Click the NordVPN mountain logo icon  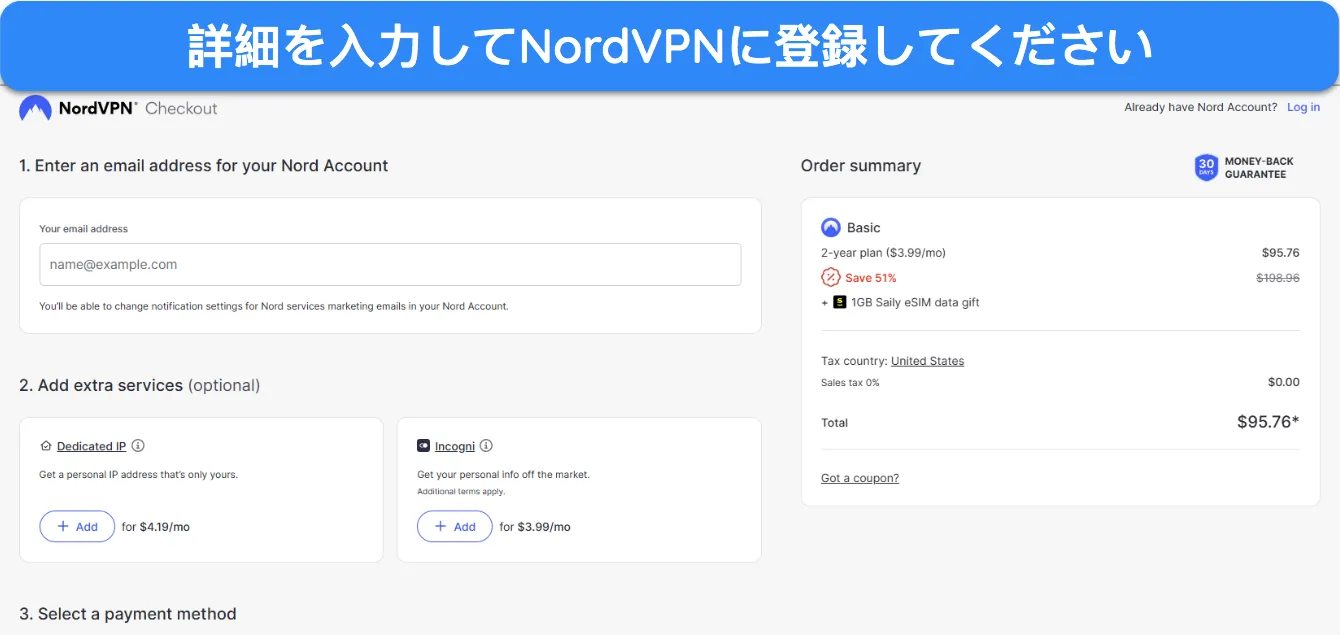tap(35, 108)
